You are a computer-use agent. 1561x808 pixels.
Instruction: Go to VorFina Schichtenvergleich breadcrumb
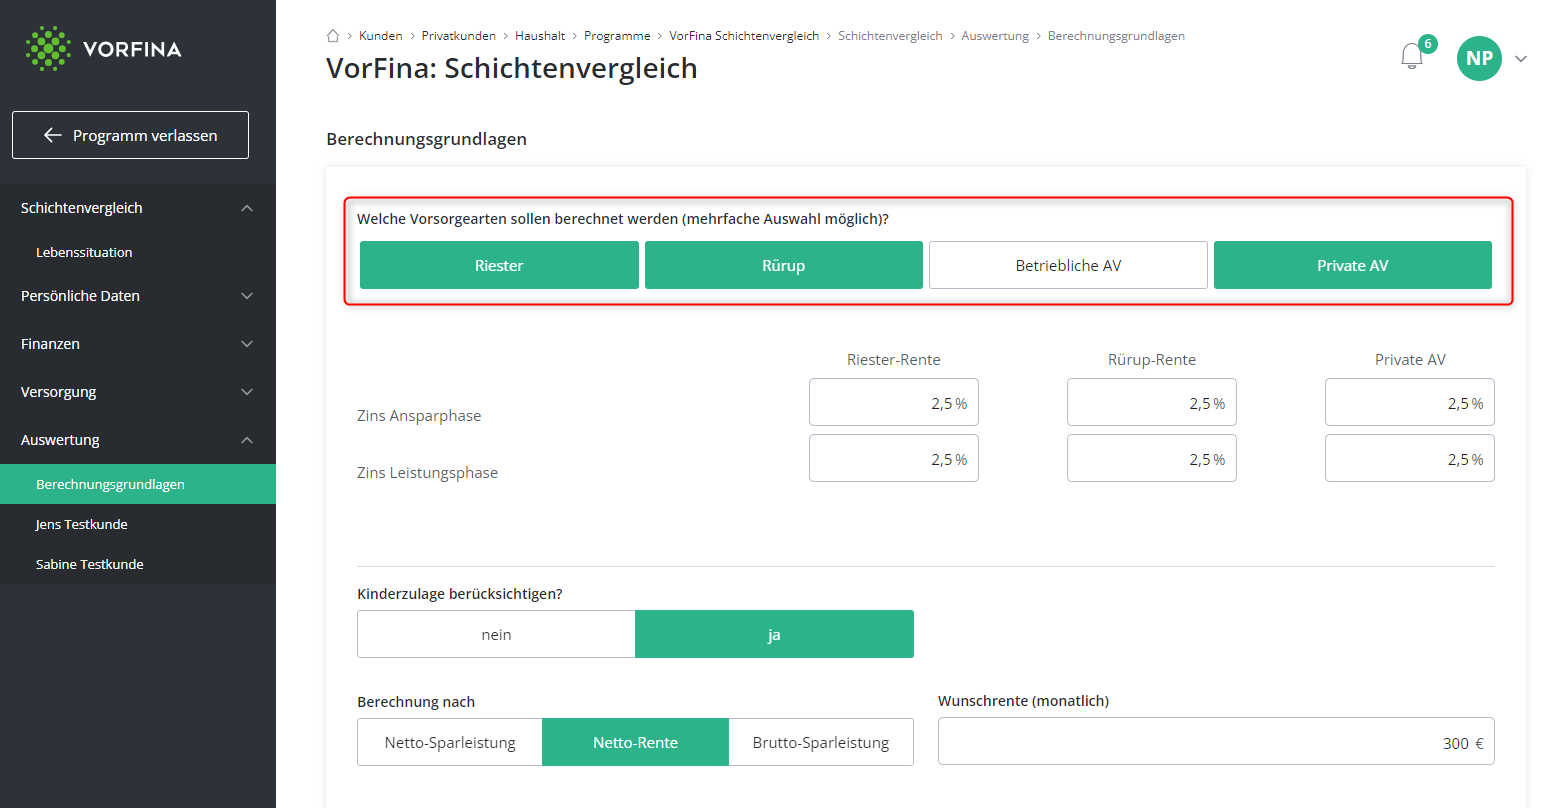(744, 36)
